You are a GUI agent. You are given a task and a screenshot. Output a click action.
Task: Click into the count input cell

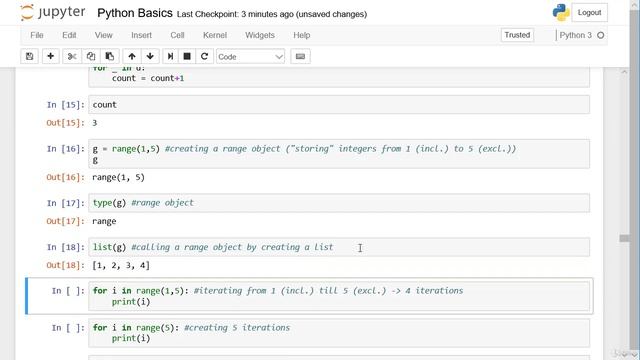(x=339, y=104)
